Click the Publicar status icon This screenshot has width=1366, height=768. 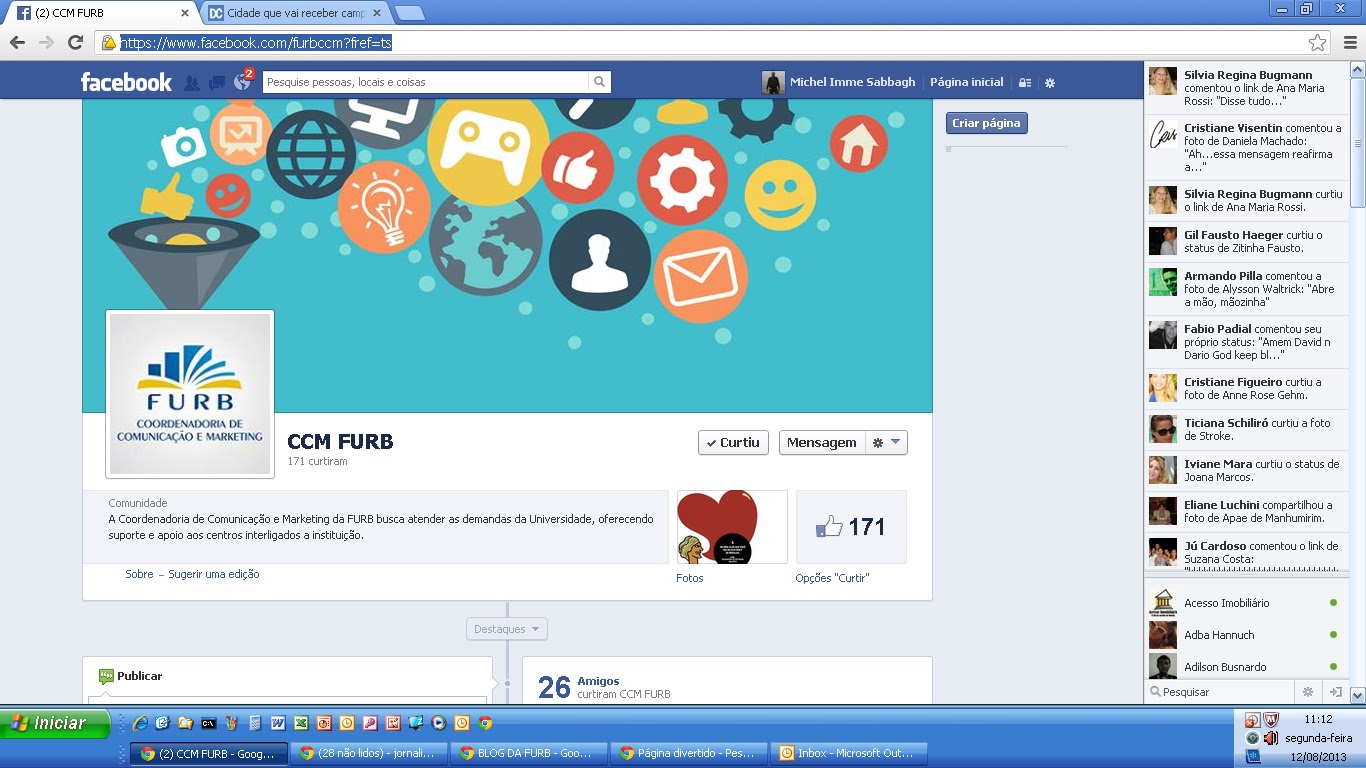106,676
